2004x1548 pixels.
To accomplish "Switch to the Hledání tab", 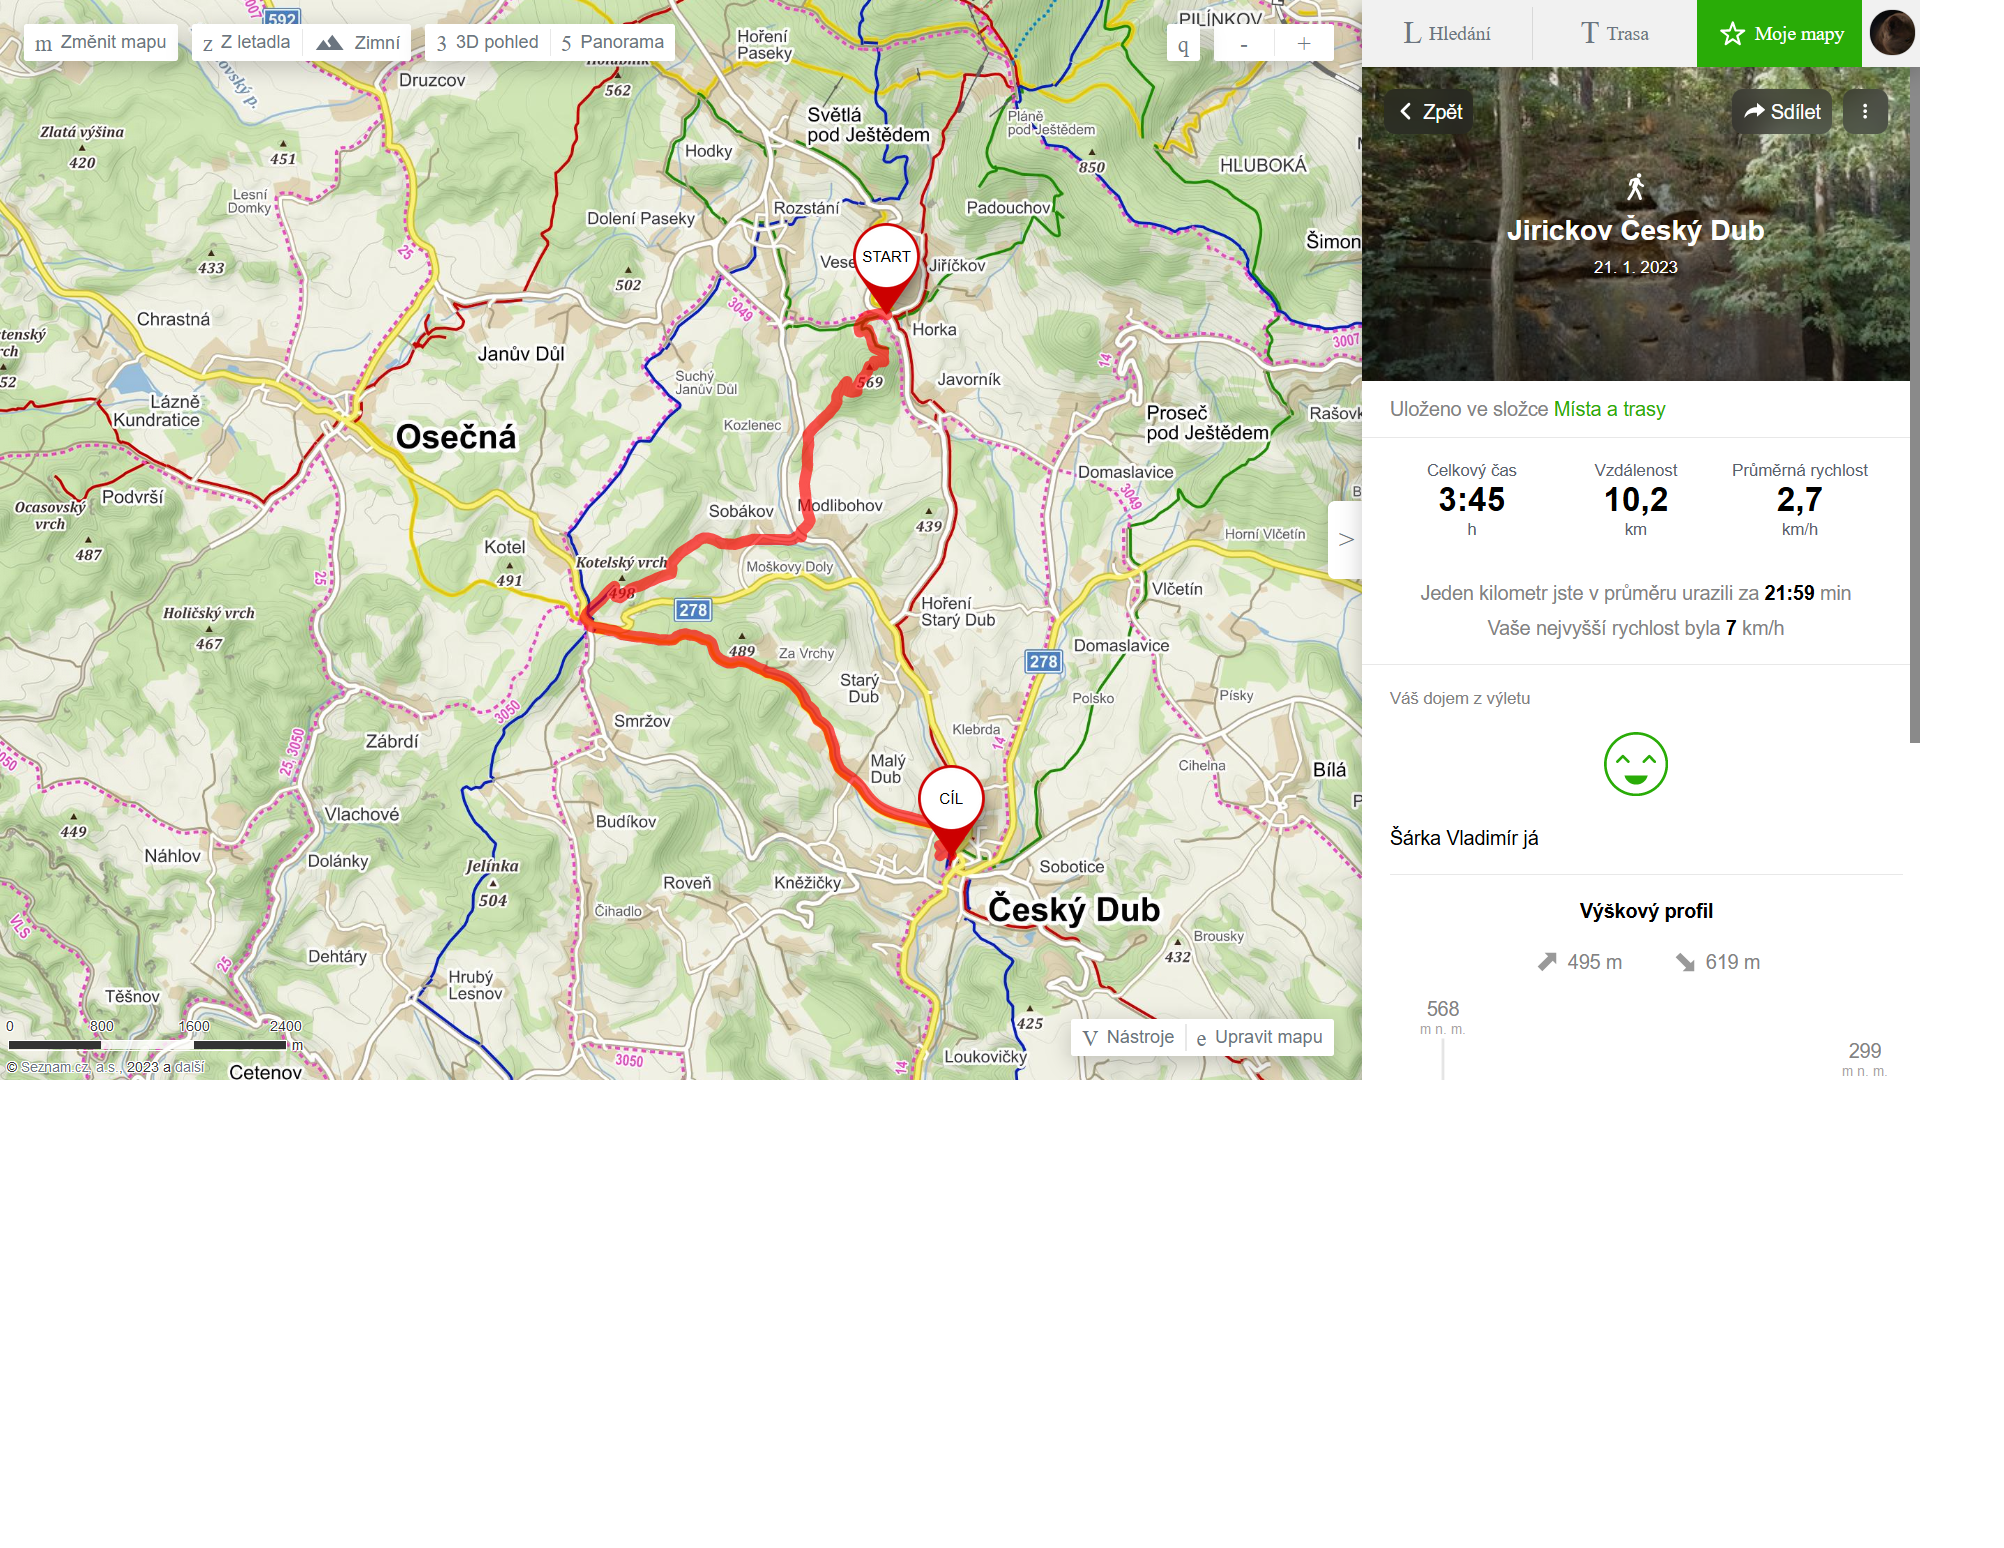I will pyautogui.click(x=1447, y=33).
